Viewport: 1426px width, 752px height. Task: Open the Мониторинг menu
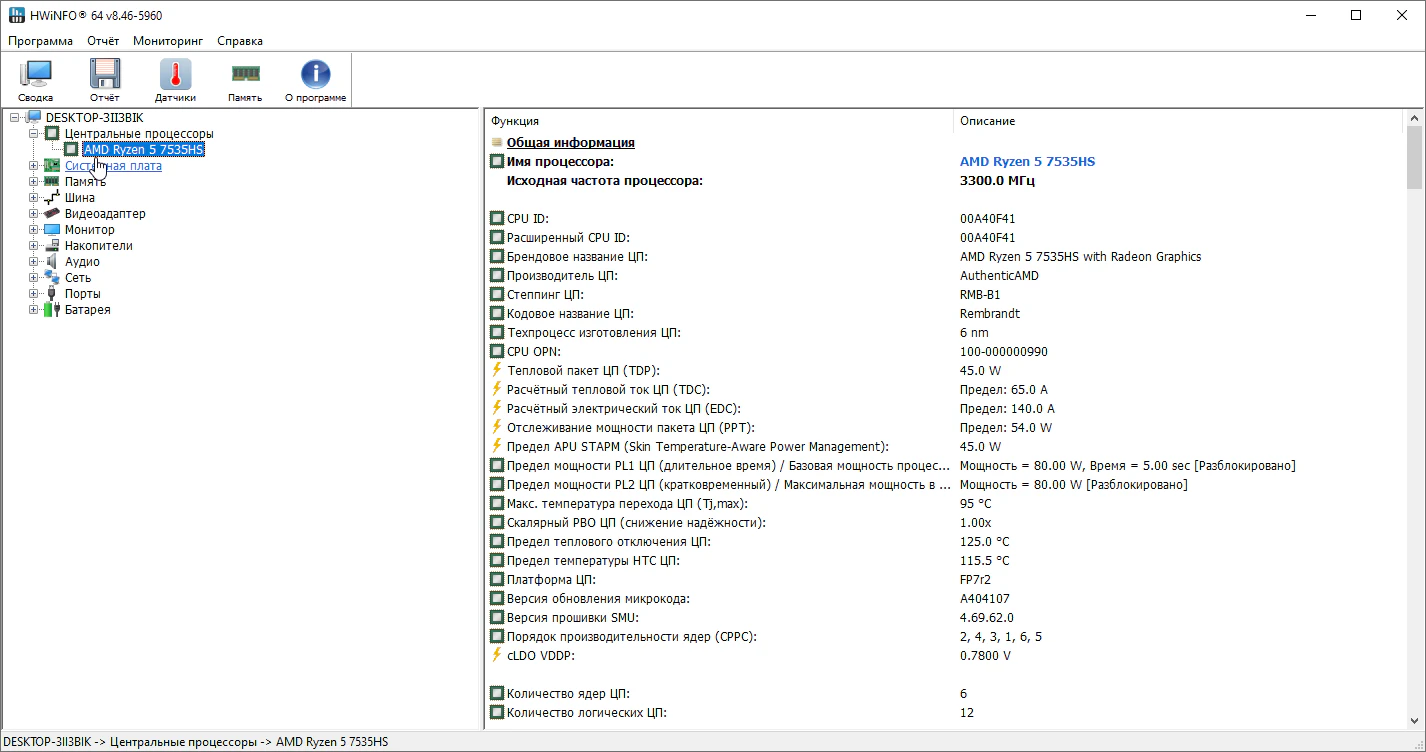click(168, 41)
